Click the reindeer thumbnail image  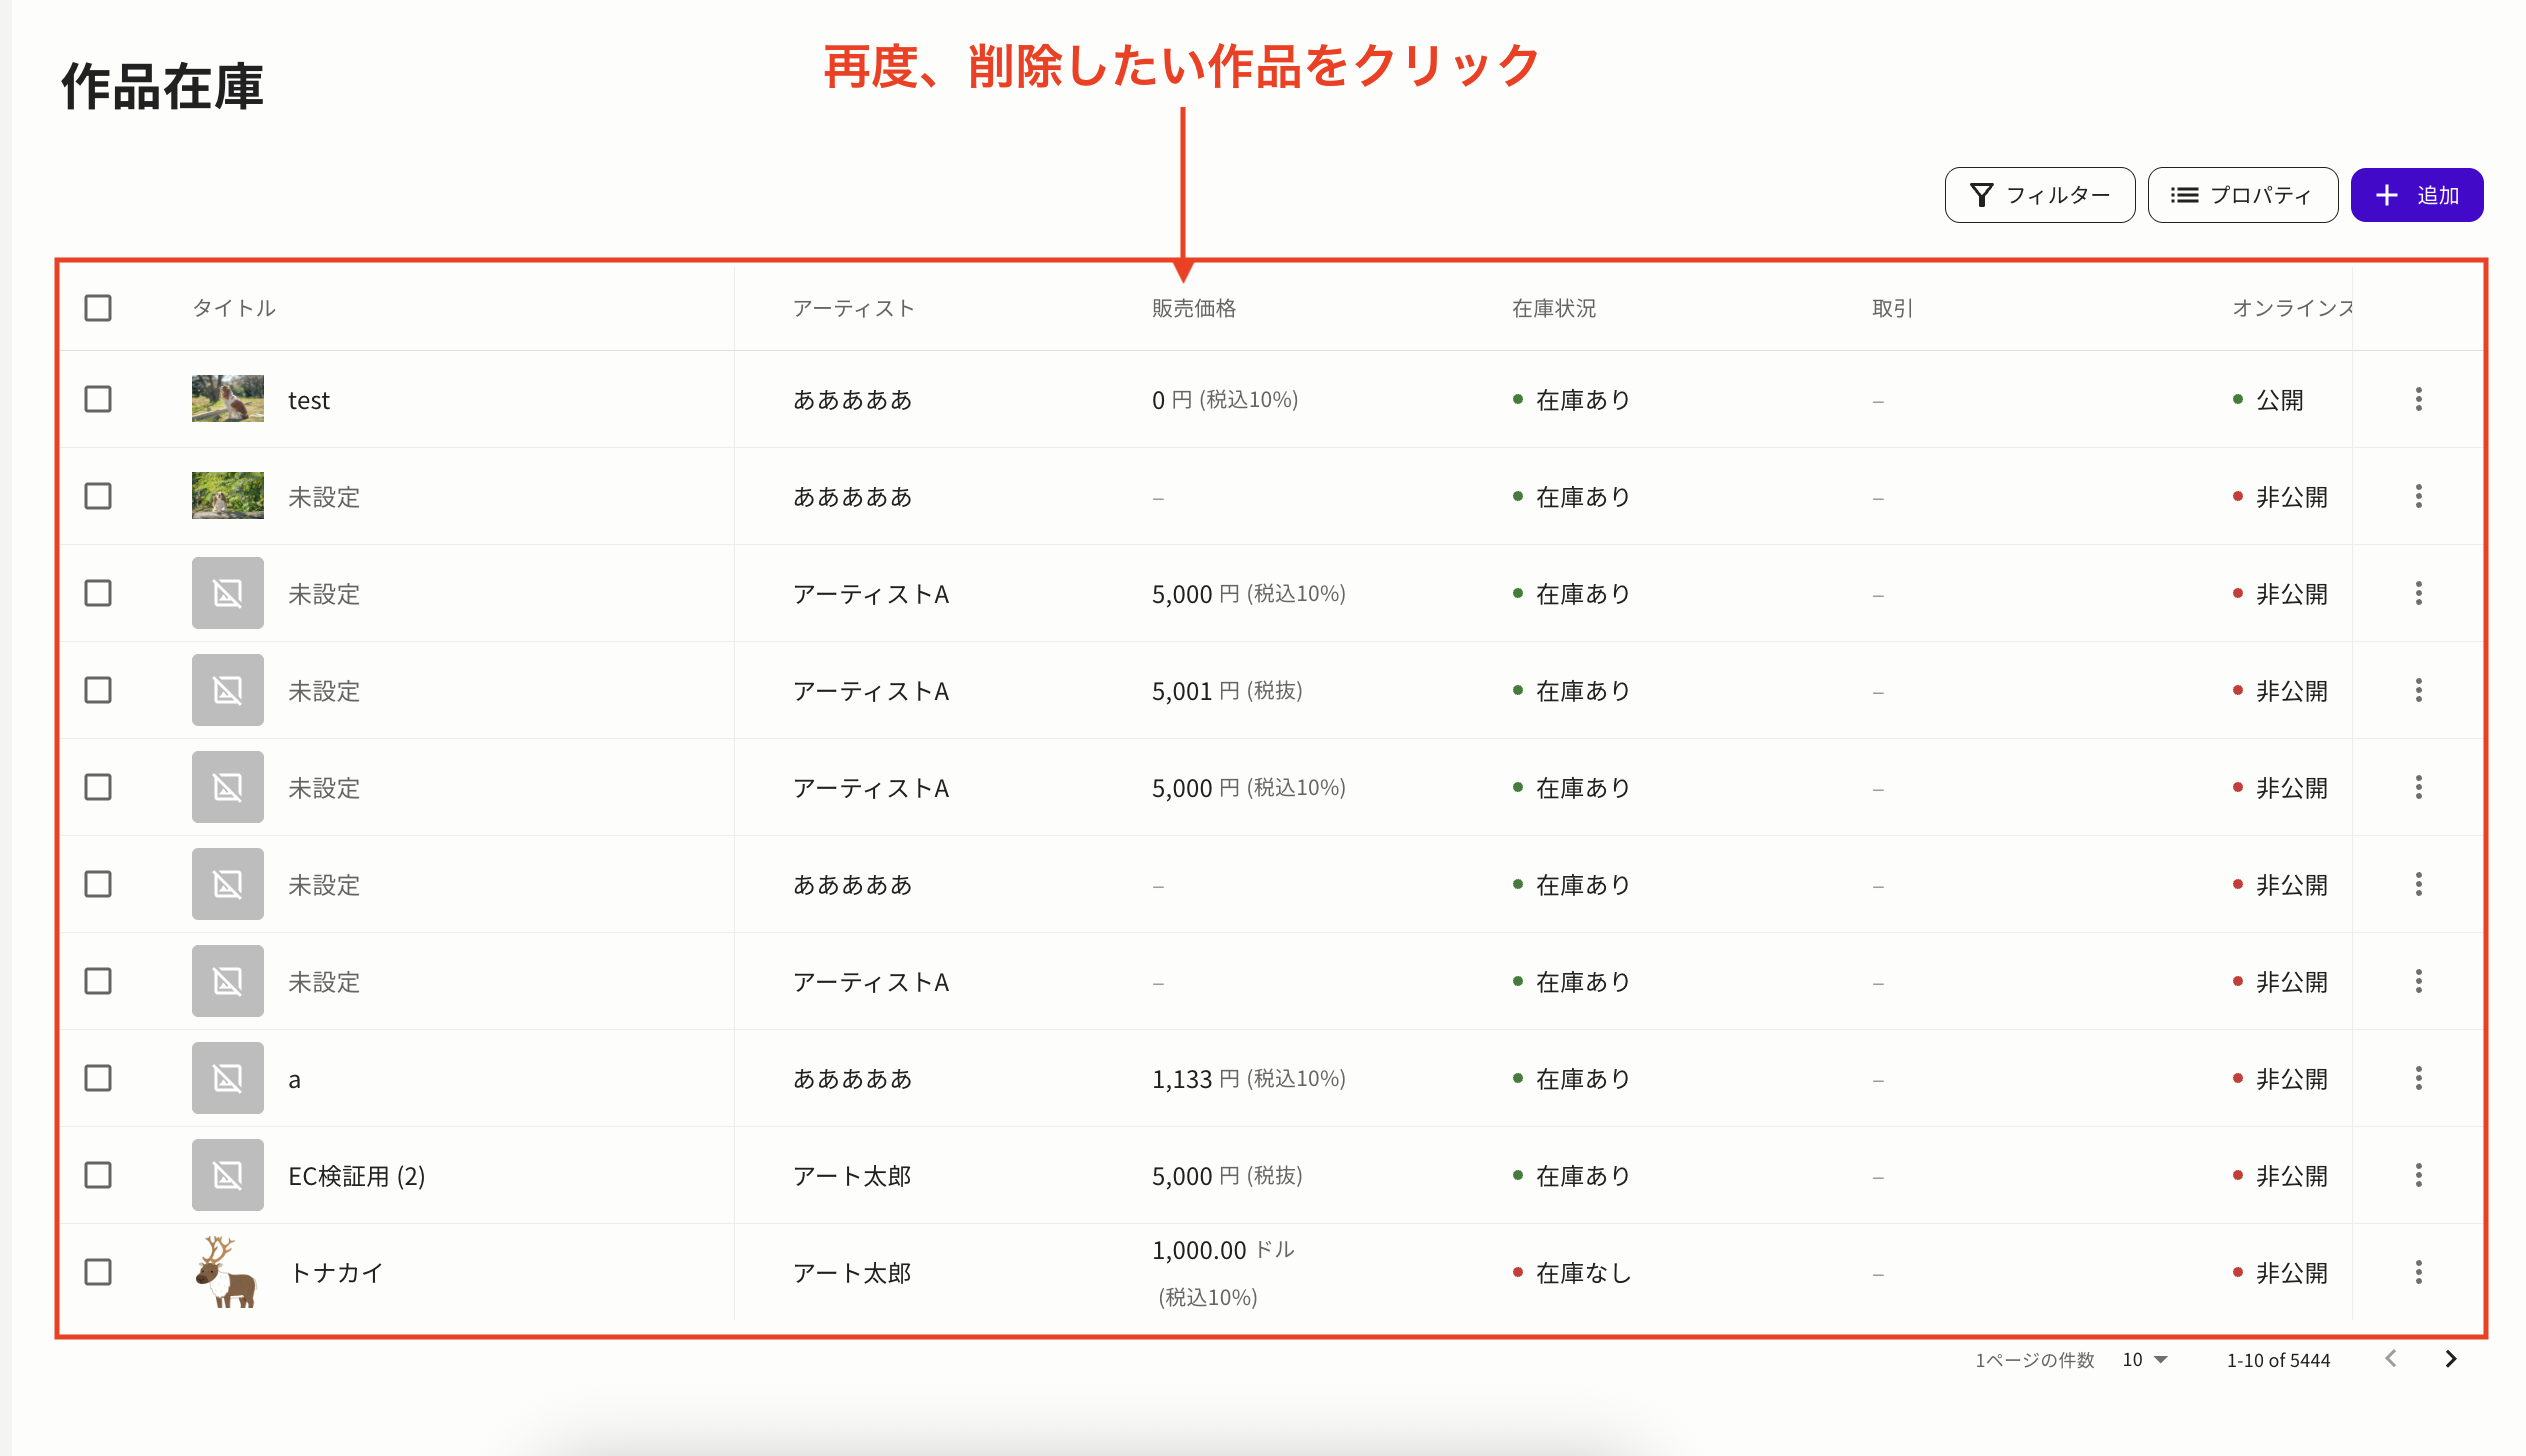[227, 1272]
